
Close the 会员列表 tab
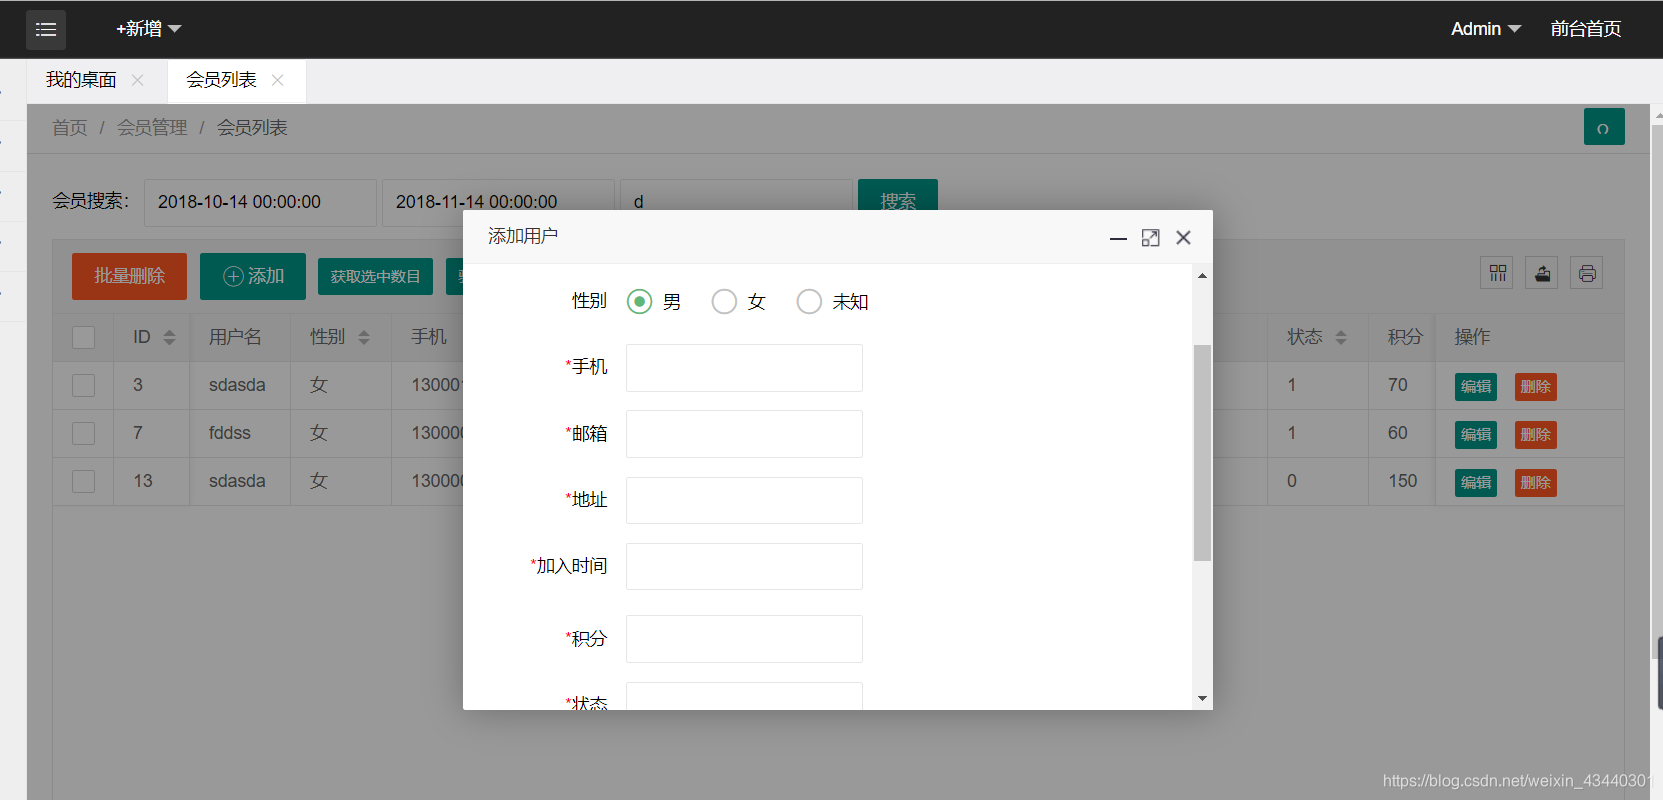pos(278,80)
